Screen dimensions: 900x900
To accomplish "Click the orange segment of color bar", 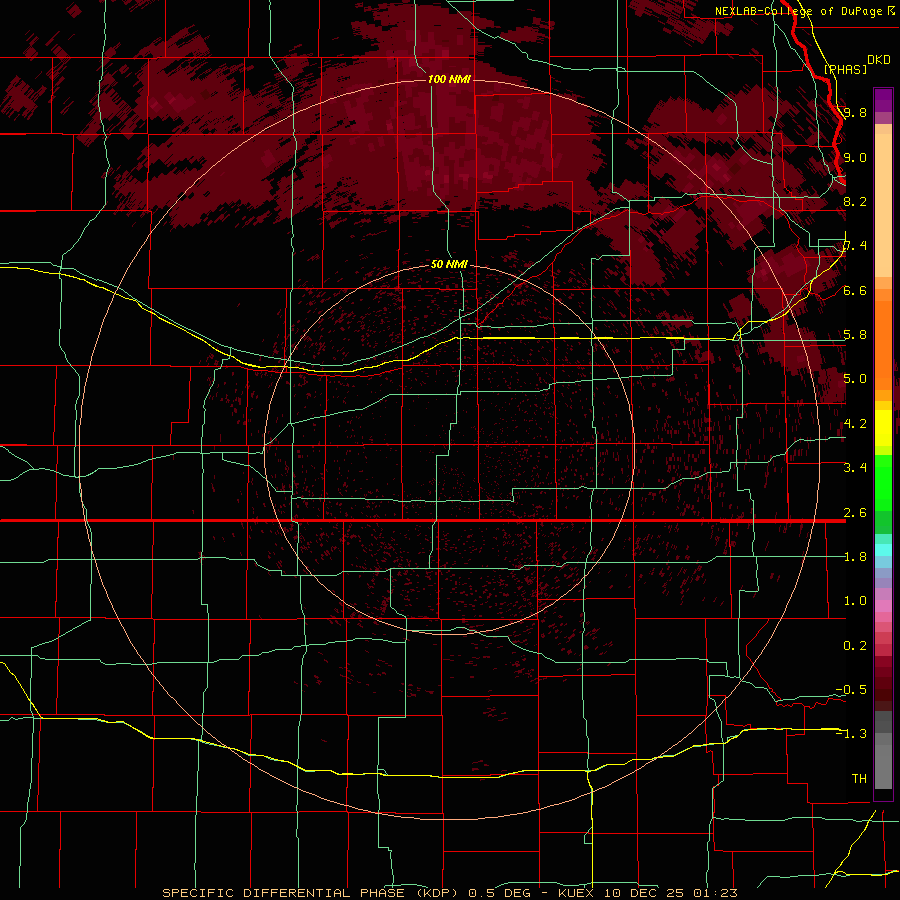I will click(883, 344).
